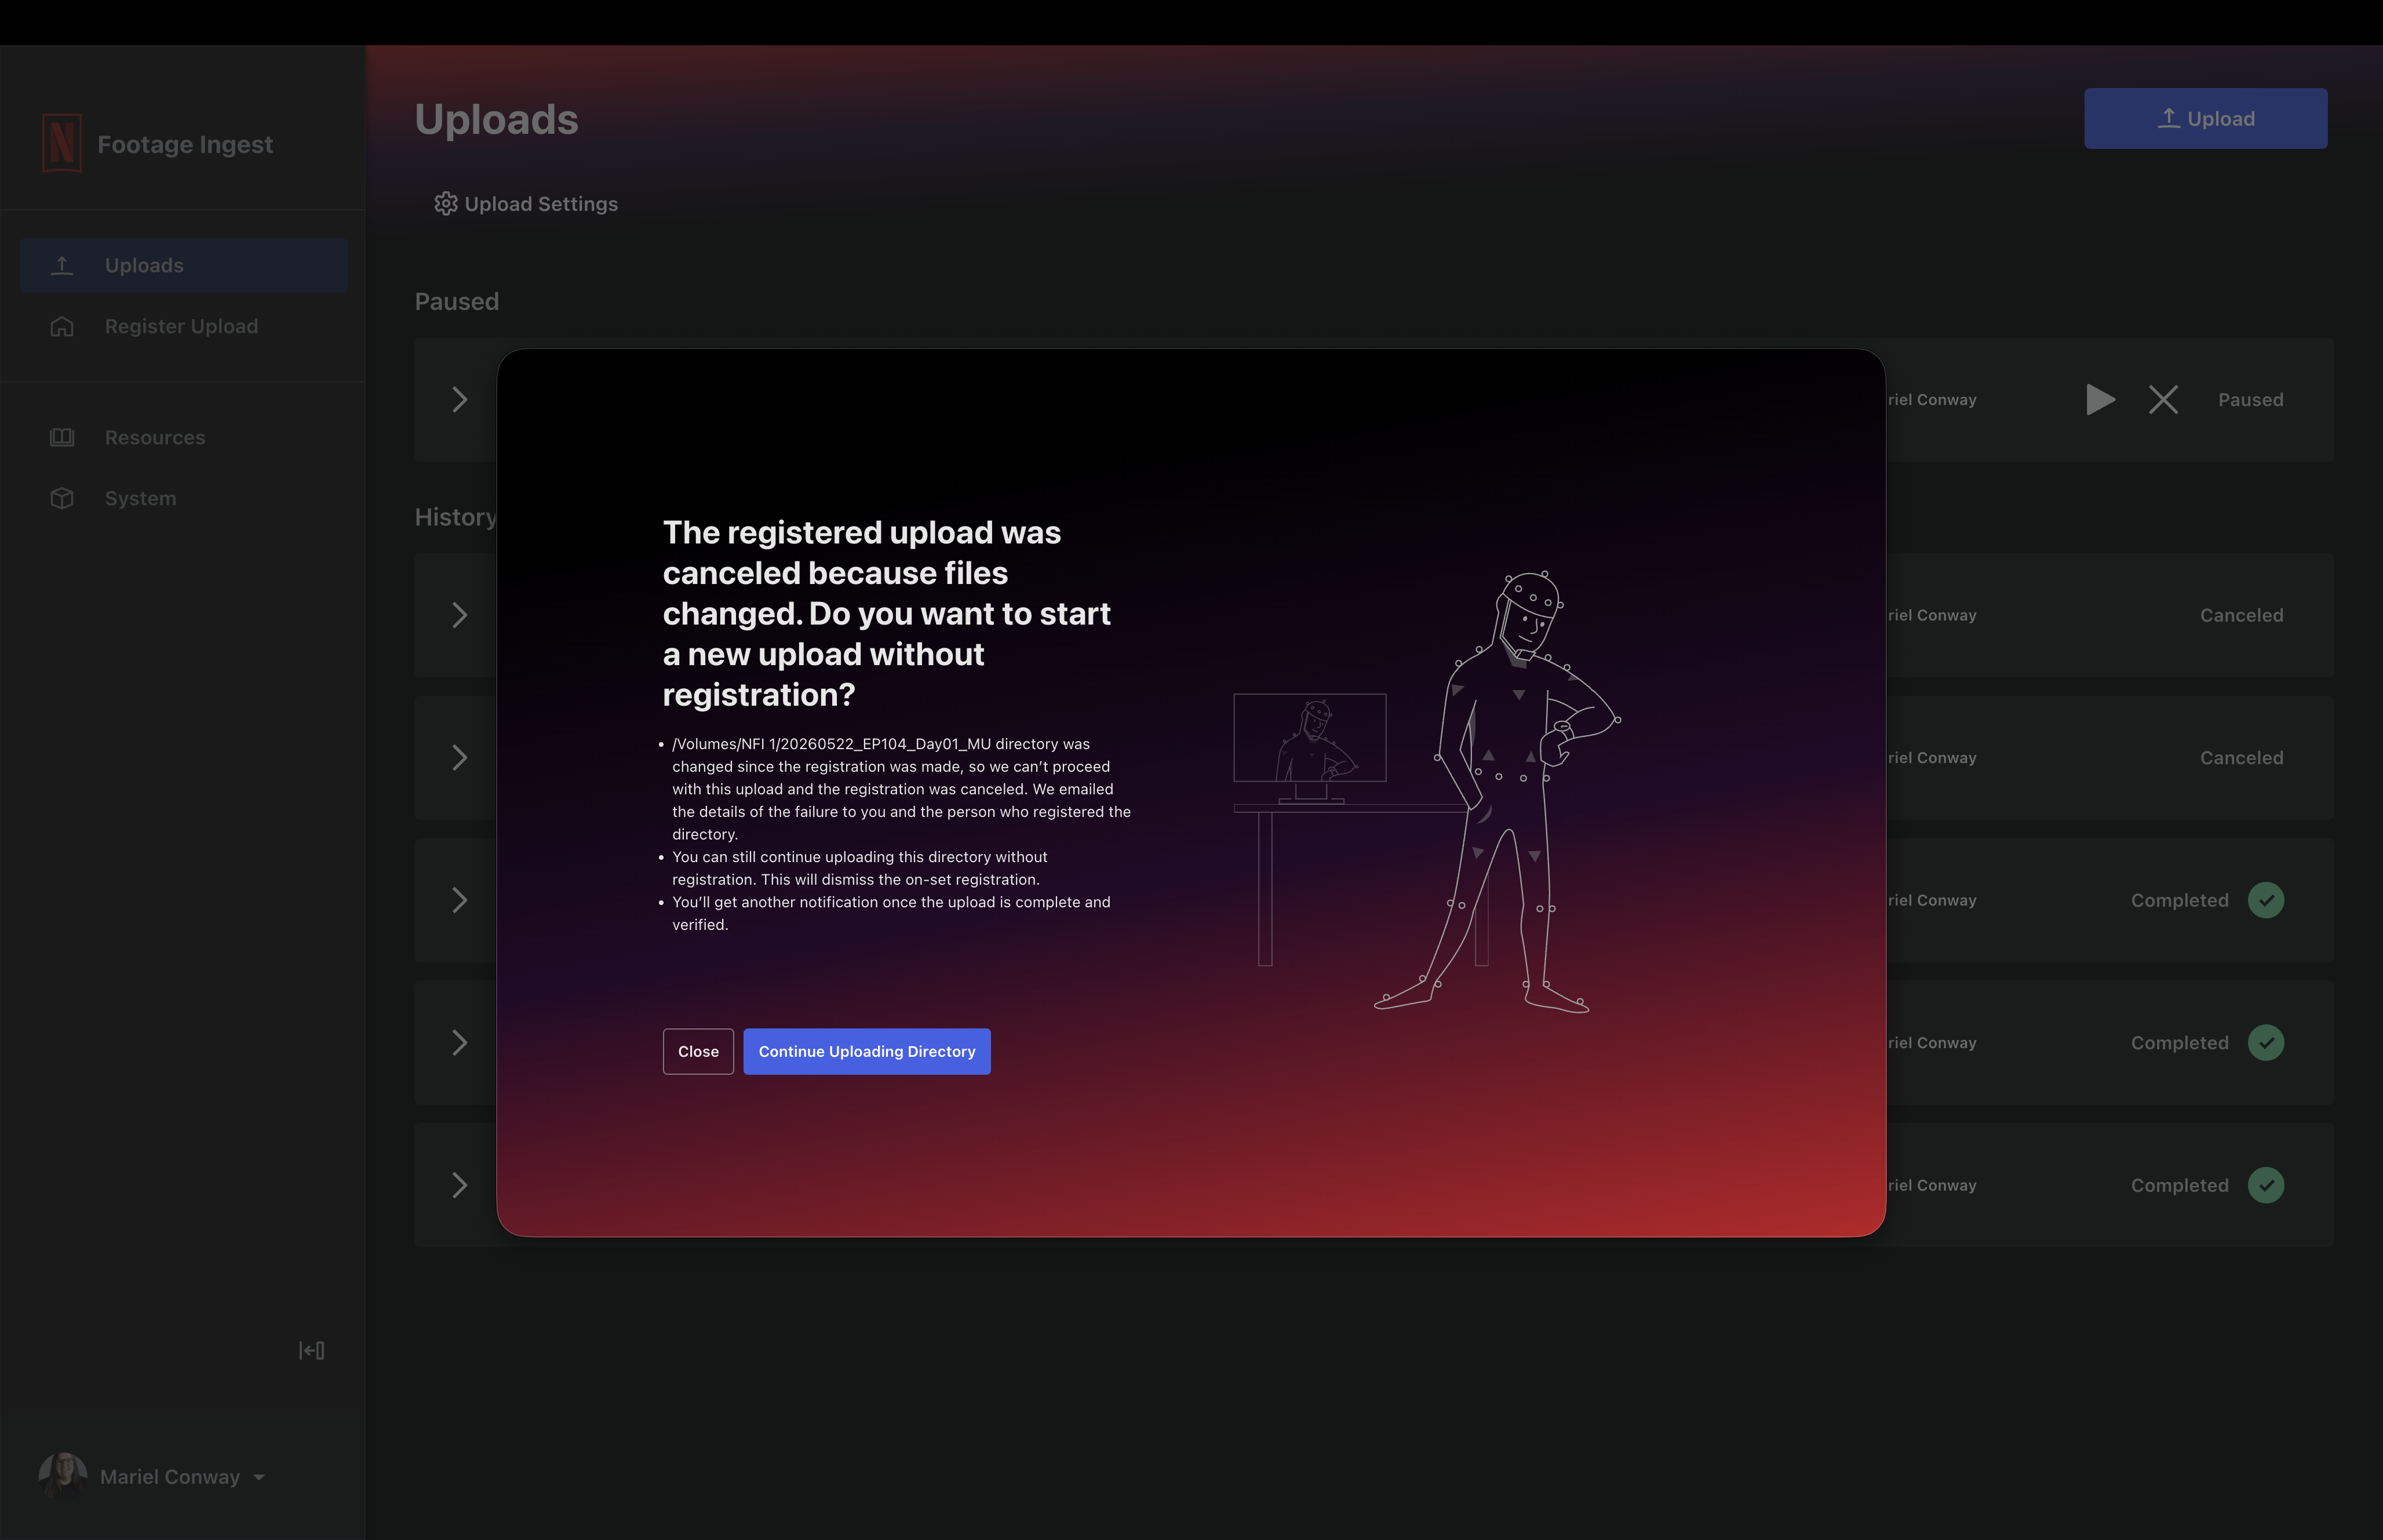Screen dimensions: 2383x1540
Task: Click the first Canceled status text
Action: (x=2241, y=615)
